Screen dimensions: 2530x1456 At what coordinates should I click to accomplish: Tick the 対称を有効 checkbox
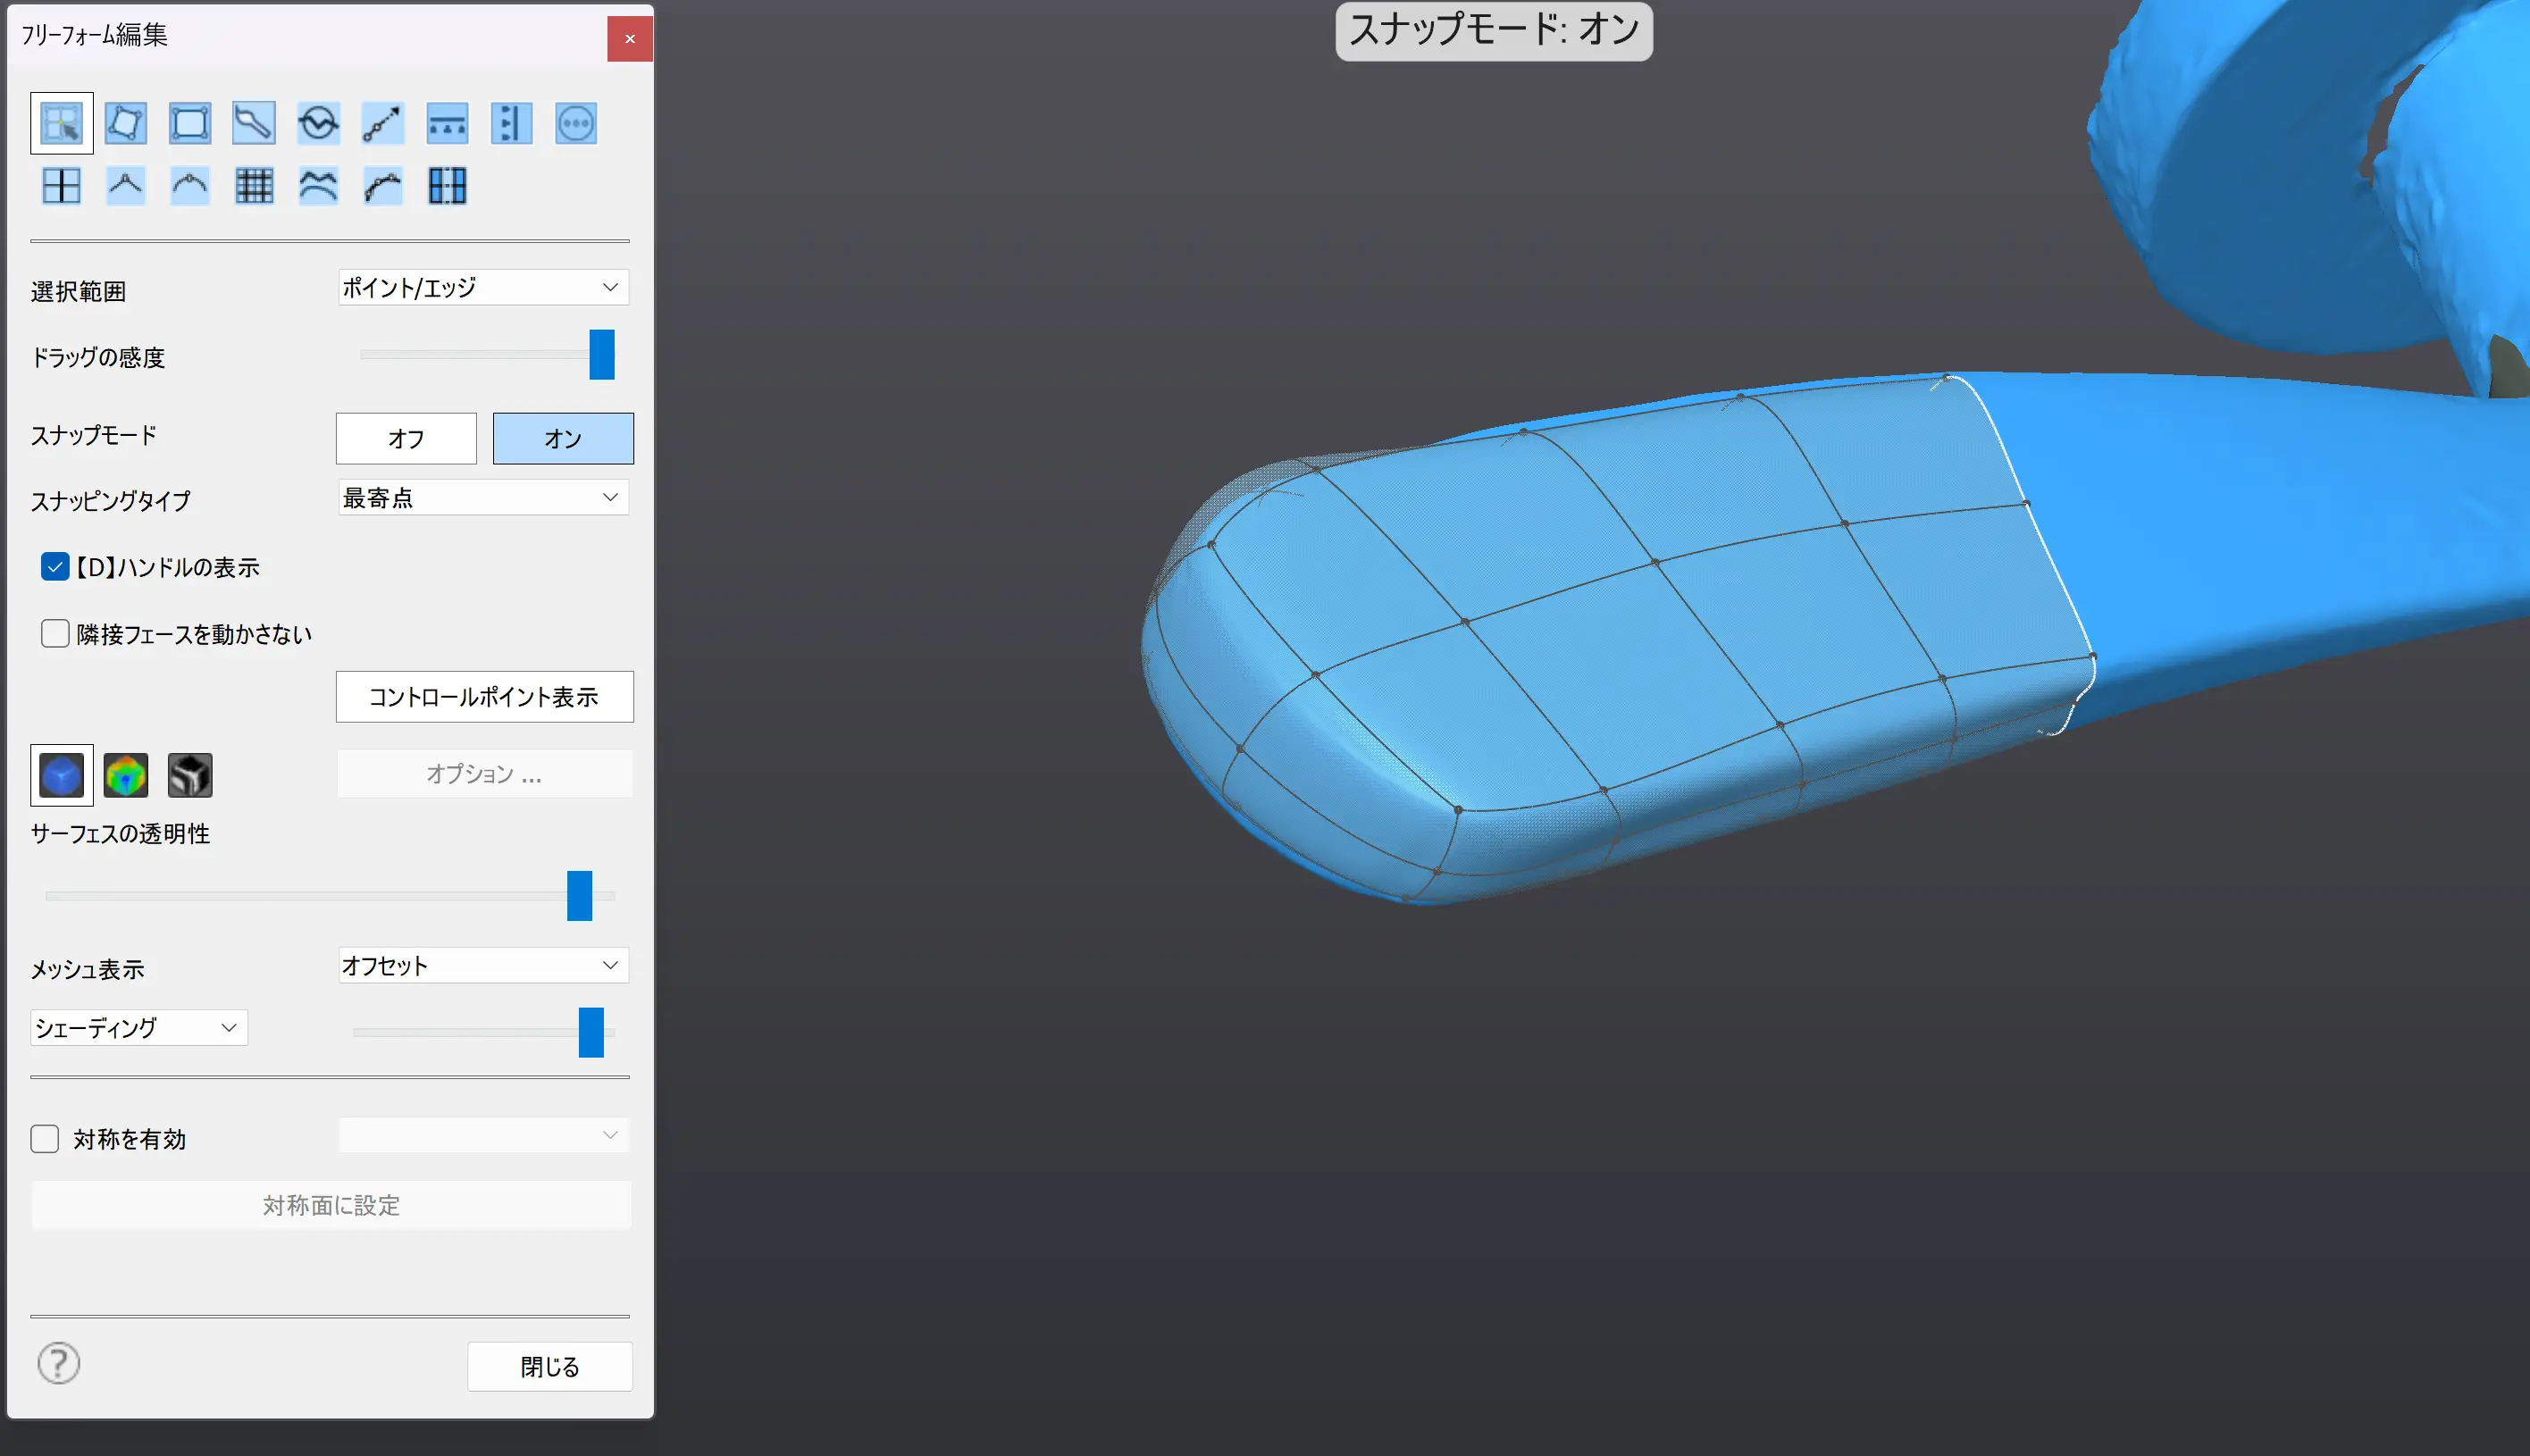pos(45,1139)
